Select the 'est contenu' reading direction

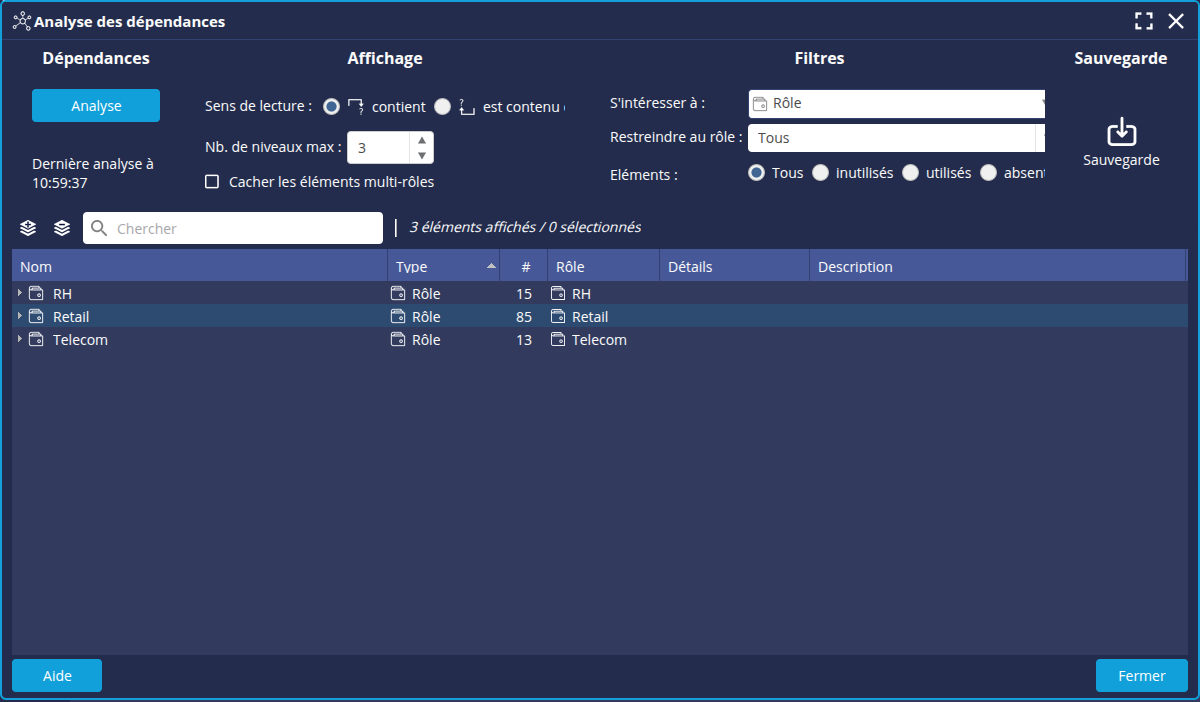coord(443,107)
